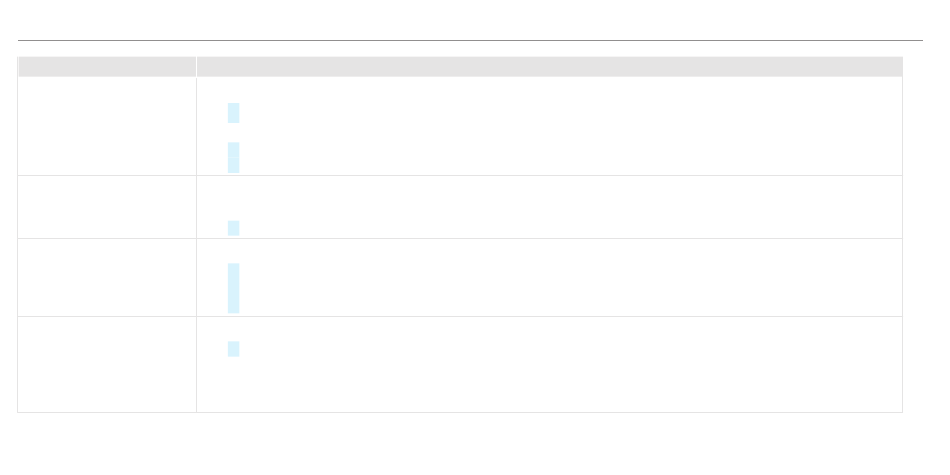Click the narrow empty cell in last body row
This screenshot has height=475, width=950.
tap(107, 365)
